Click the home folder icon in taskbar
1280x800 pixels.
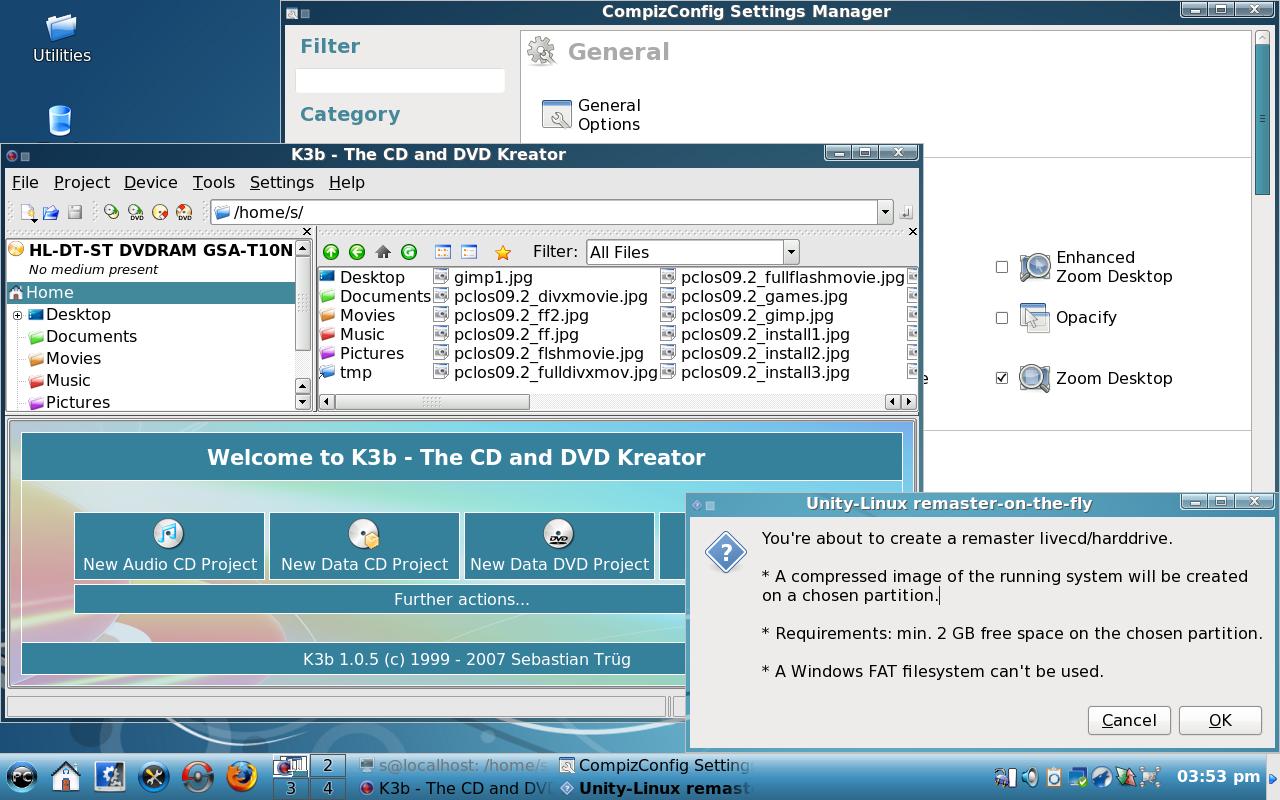66,776
